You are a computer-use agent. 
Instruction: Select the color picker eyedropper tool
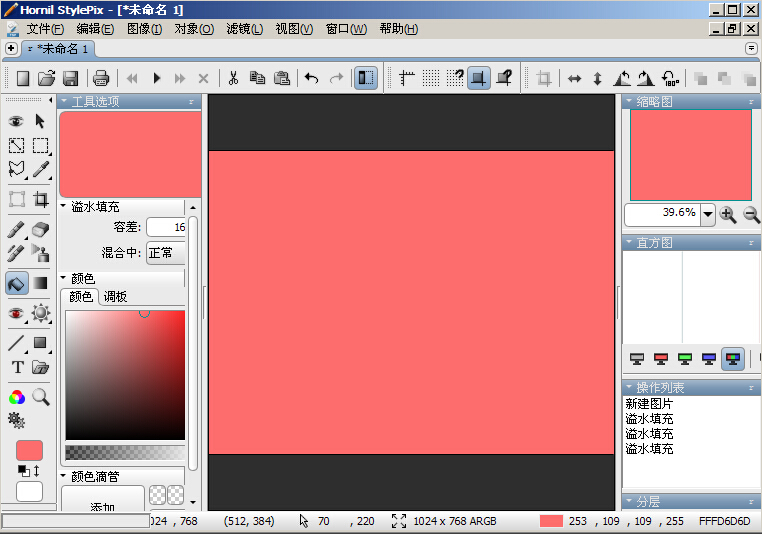click(41, 169)
